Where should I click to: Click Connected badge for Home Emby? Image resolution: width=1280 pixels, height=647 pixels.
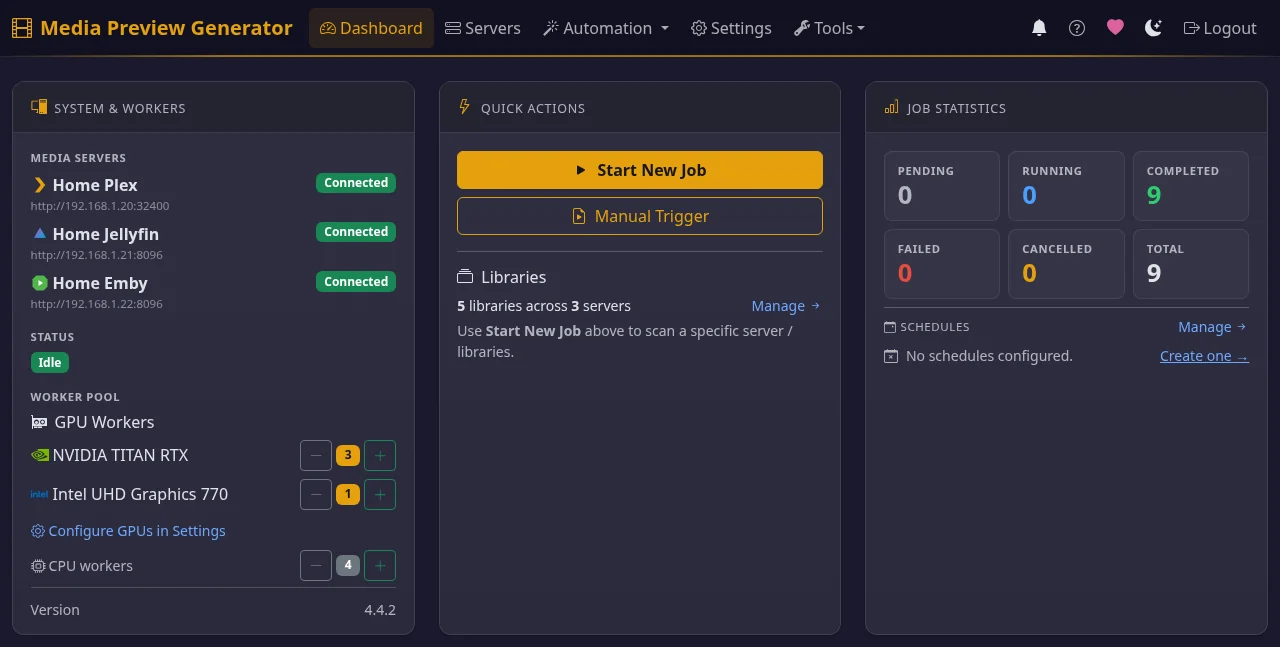[x=356, y=282]
